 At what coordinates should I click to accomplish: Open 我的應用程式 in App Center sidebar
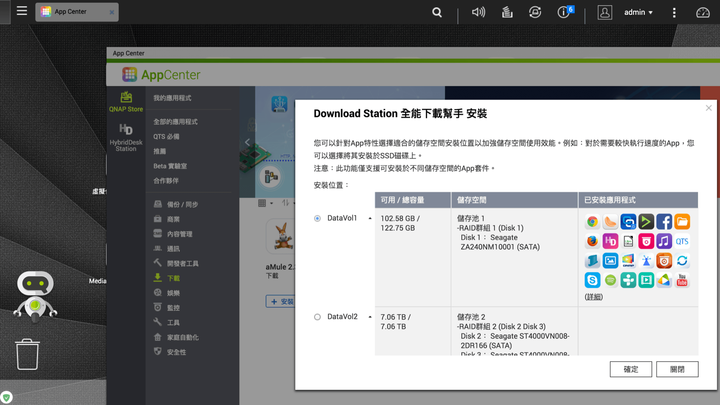tap(172, 98)
